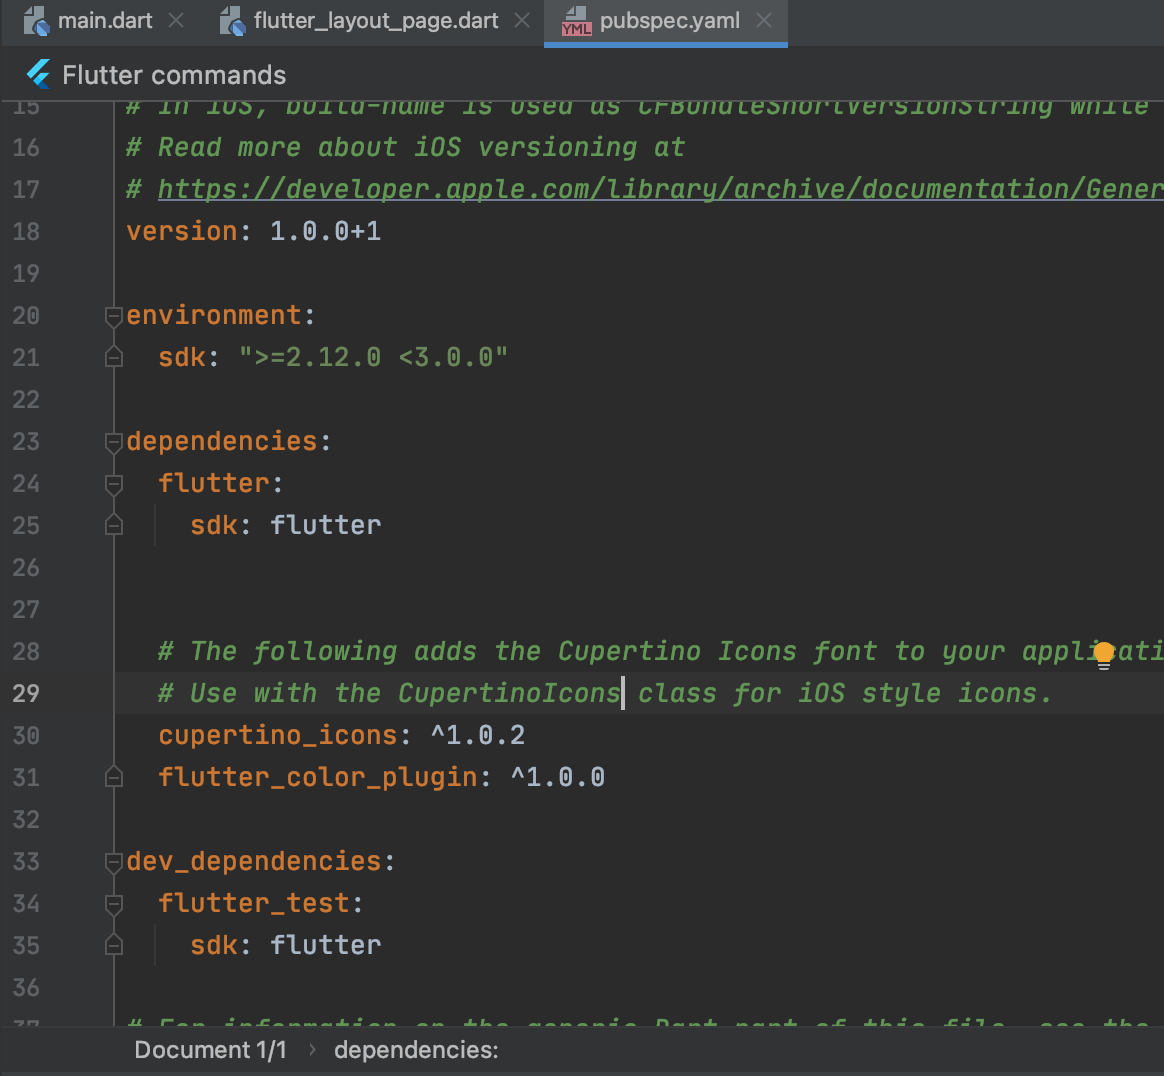Screen dimensions: 1164x1076
Task: Collapse the dependencies block fold marker
Action: pyautogui.click(x=114, y=443)
